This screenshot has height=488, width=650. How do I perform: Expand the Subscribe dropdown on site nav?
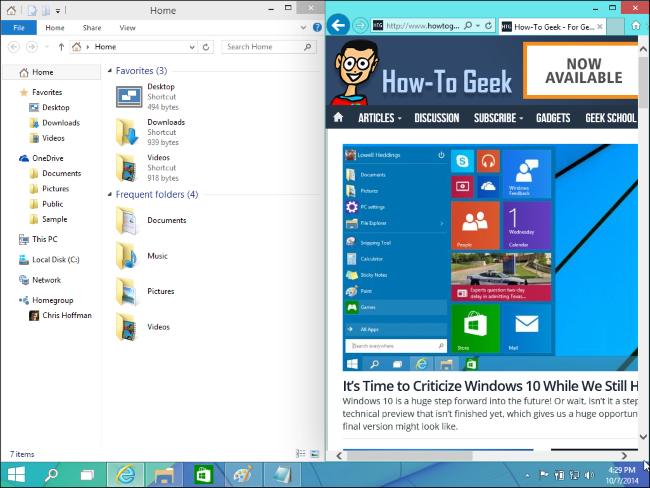coord(499,118)
